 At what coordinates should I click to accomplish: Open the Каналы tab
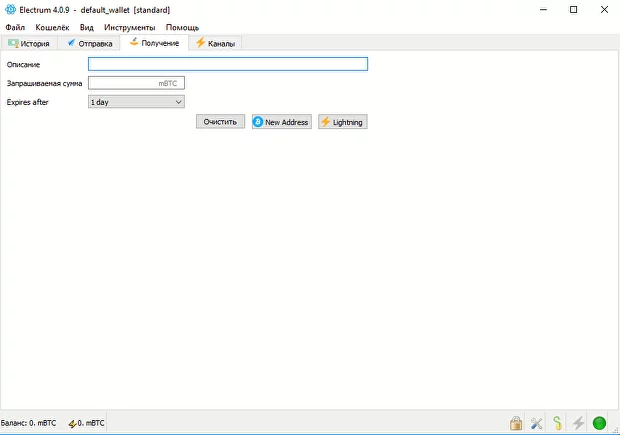[215, 43]
